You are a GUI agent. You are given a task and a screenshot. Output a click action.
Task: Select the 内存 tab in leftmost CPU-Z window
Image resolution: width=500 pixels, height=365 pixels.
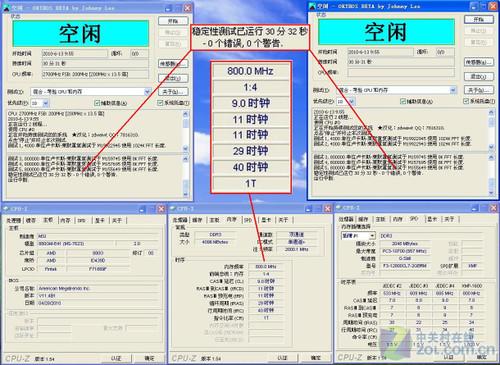(x=65, y=220)
